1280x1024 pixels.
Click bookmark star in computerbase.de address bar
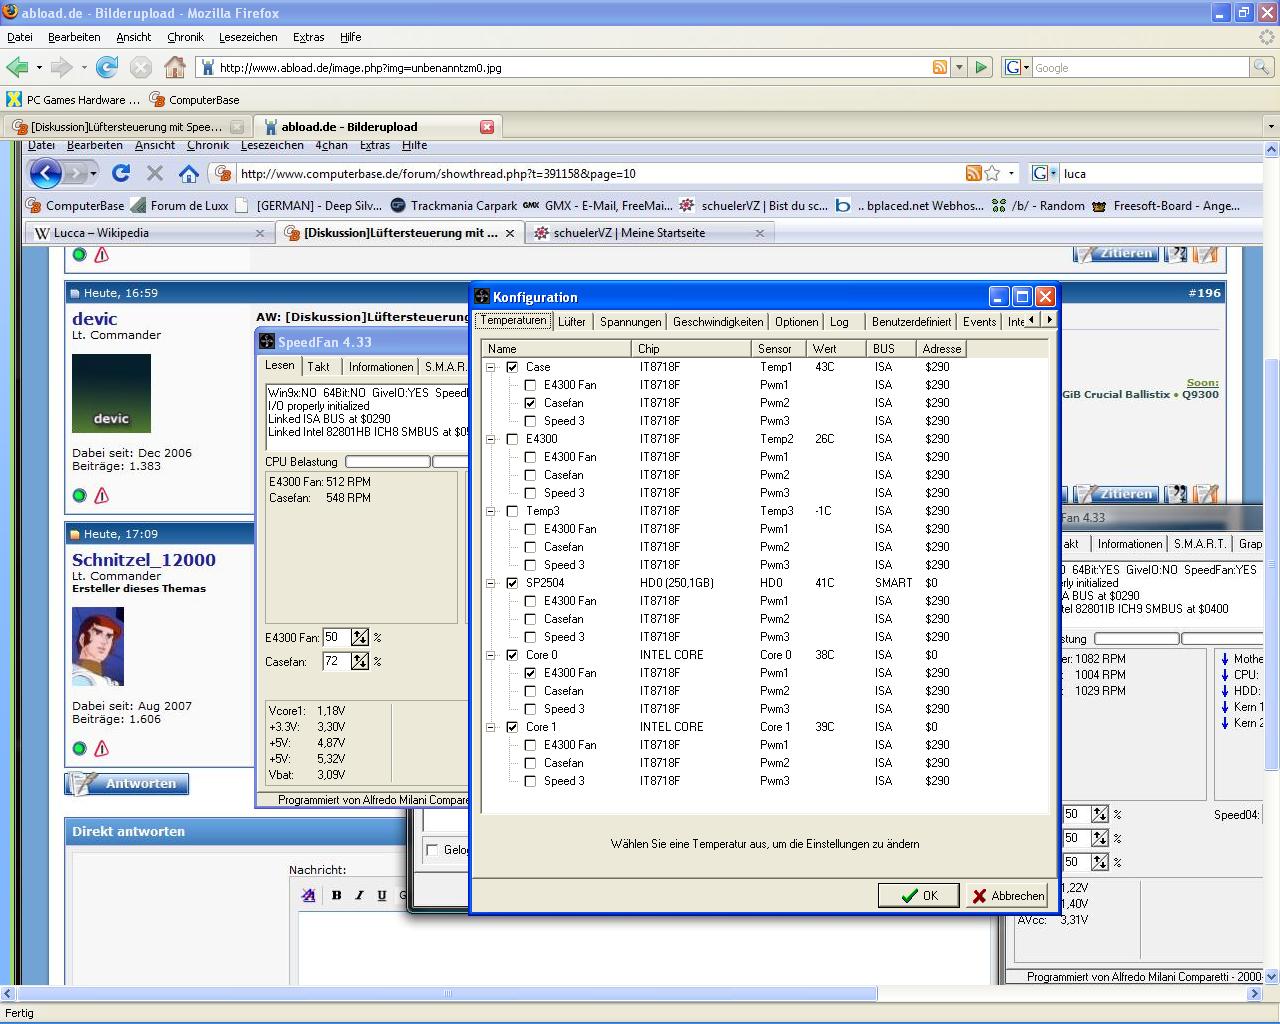pos(992,173)
